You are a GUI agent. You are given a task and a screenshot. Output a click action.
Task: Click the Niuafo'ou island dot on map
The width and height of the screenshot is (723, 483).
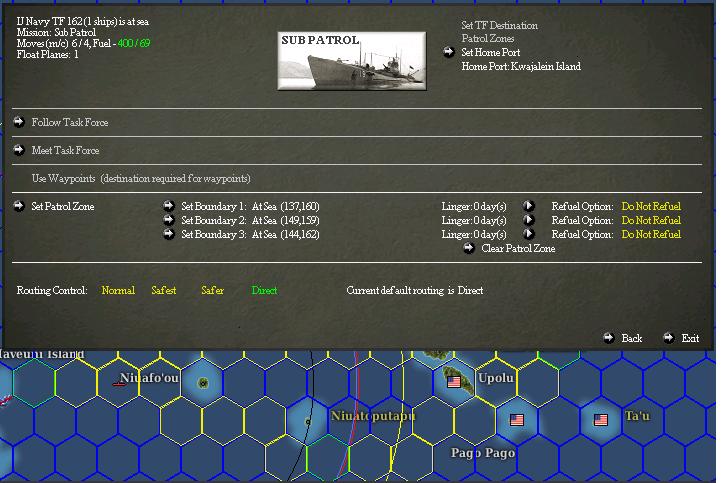click(x=203, y=383)
